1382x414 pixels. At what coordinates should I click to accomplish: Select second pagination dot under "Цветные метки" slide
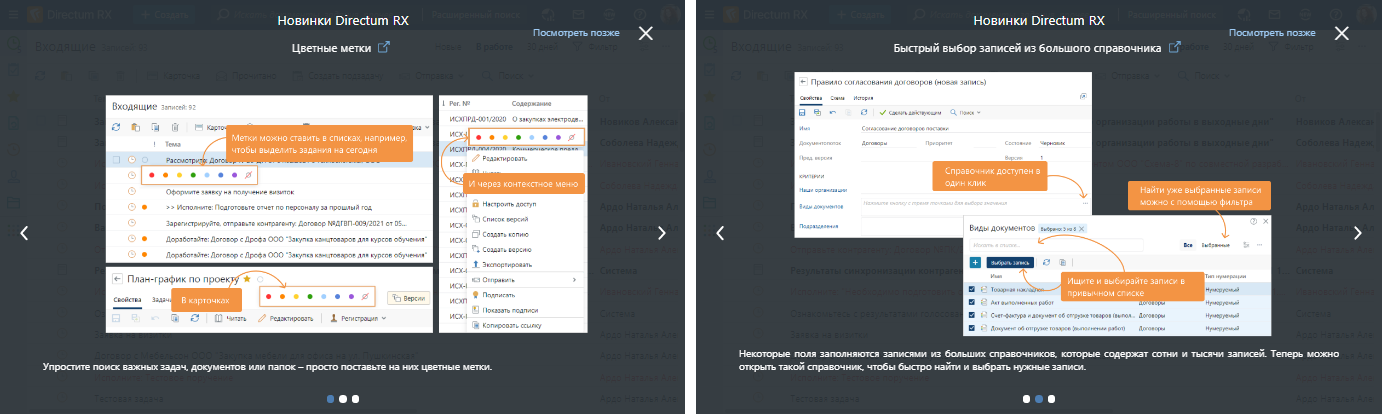(x=342, y=398)
